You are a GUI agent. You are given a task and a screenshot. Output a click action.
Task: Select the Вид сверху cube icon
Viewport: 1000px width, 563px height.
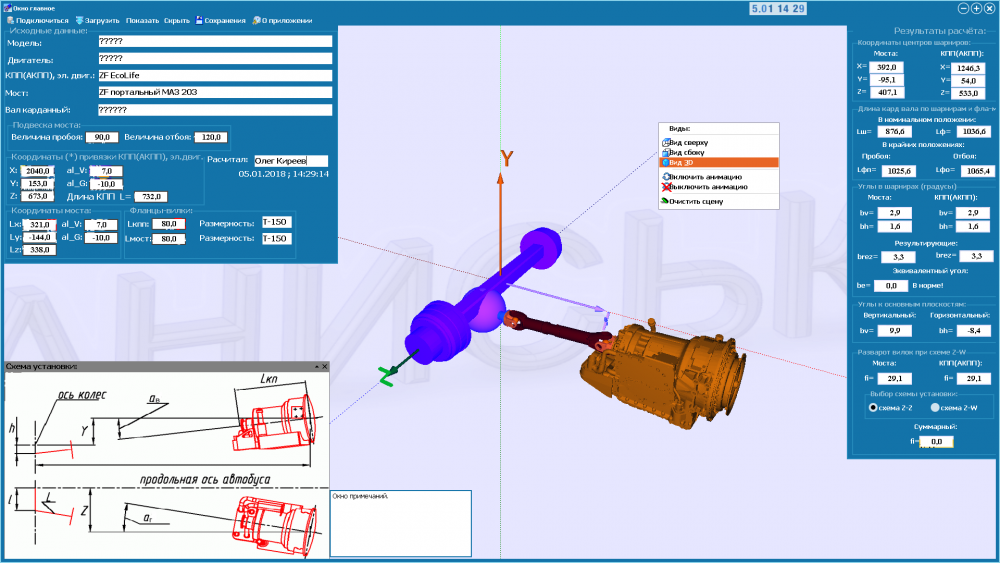[x=666, y=143]
